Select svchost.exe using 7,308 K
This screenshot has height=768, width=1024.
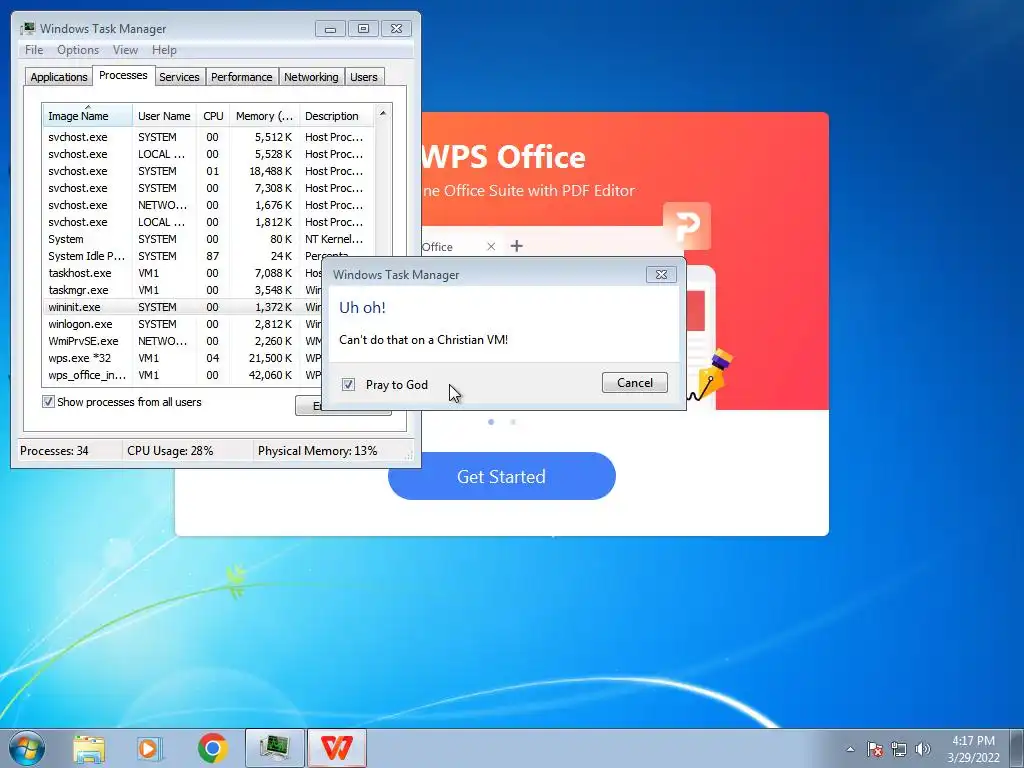[x=209, y=188]
